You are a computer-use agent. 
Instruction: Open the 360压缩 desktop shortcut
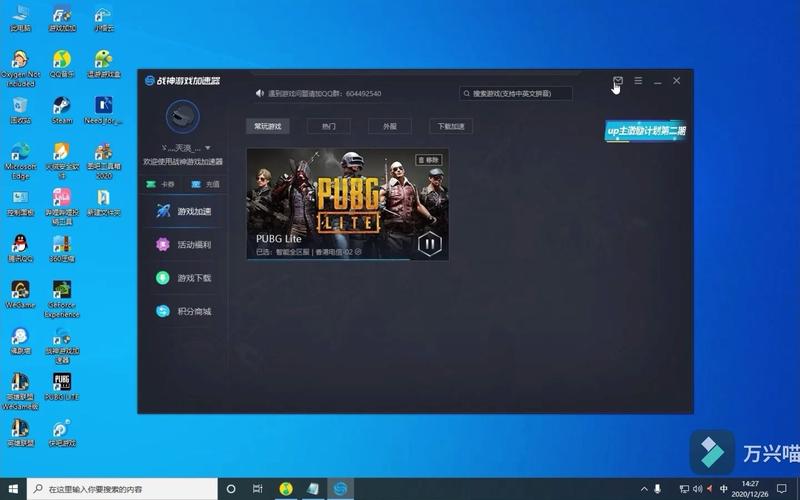pyautogui.click(x=62, y=249)
